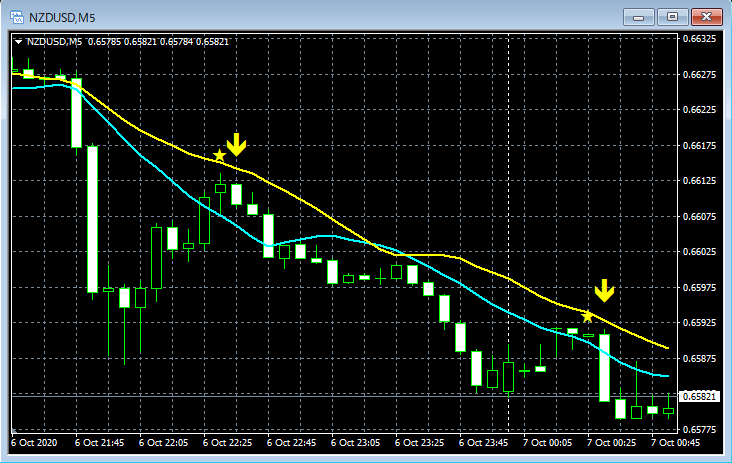Click the 6 Oct 22:05 time label

coord(163,442)
